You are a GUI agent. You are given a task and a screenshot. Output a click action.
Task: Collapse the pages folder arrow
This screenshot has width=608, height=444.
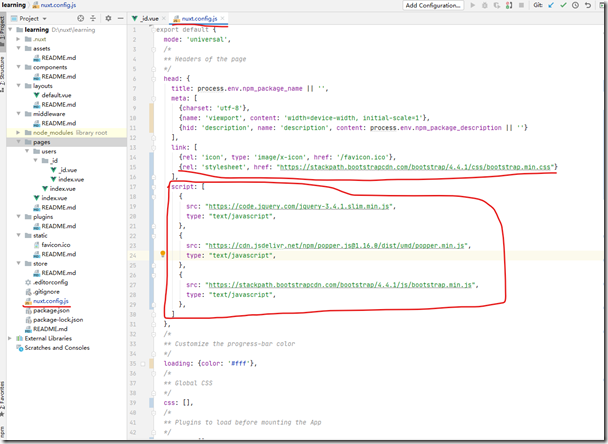coord(18,142)
